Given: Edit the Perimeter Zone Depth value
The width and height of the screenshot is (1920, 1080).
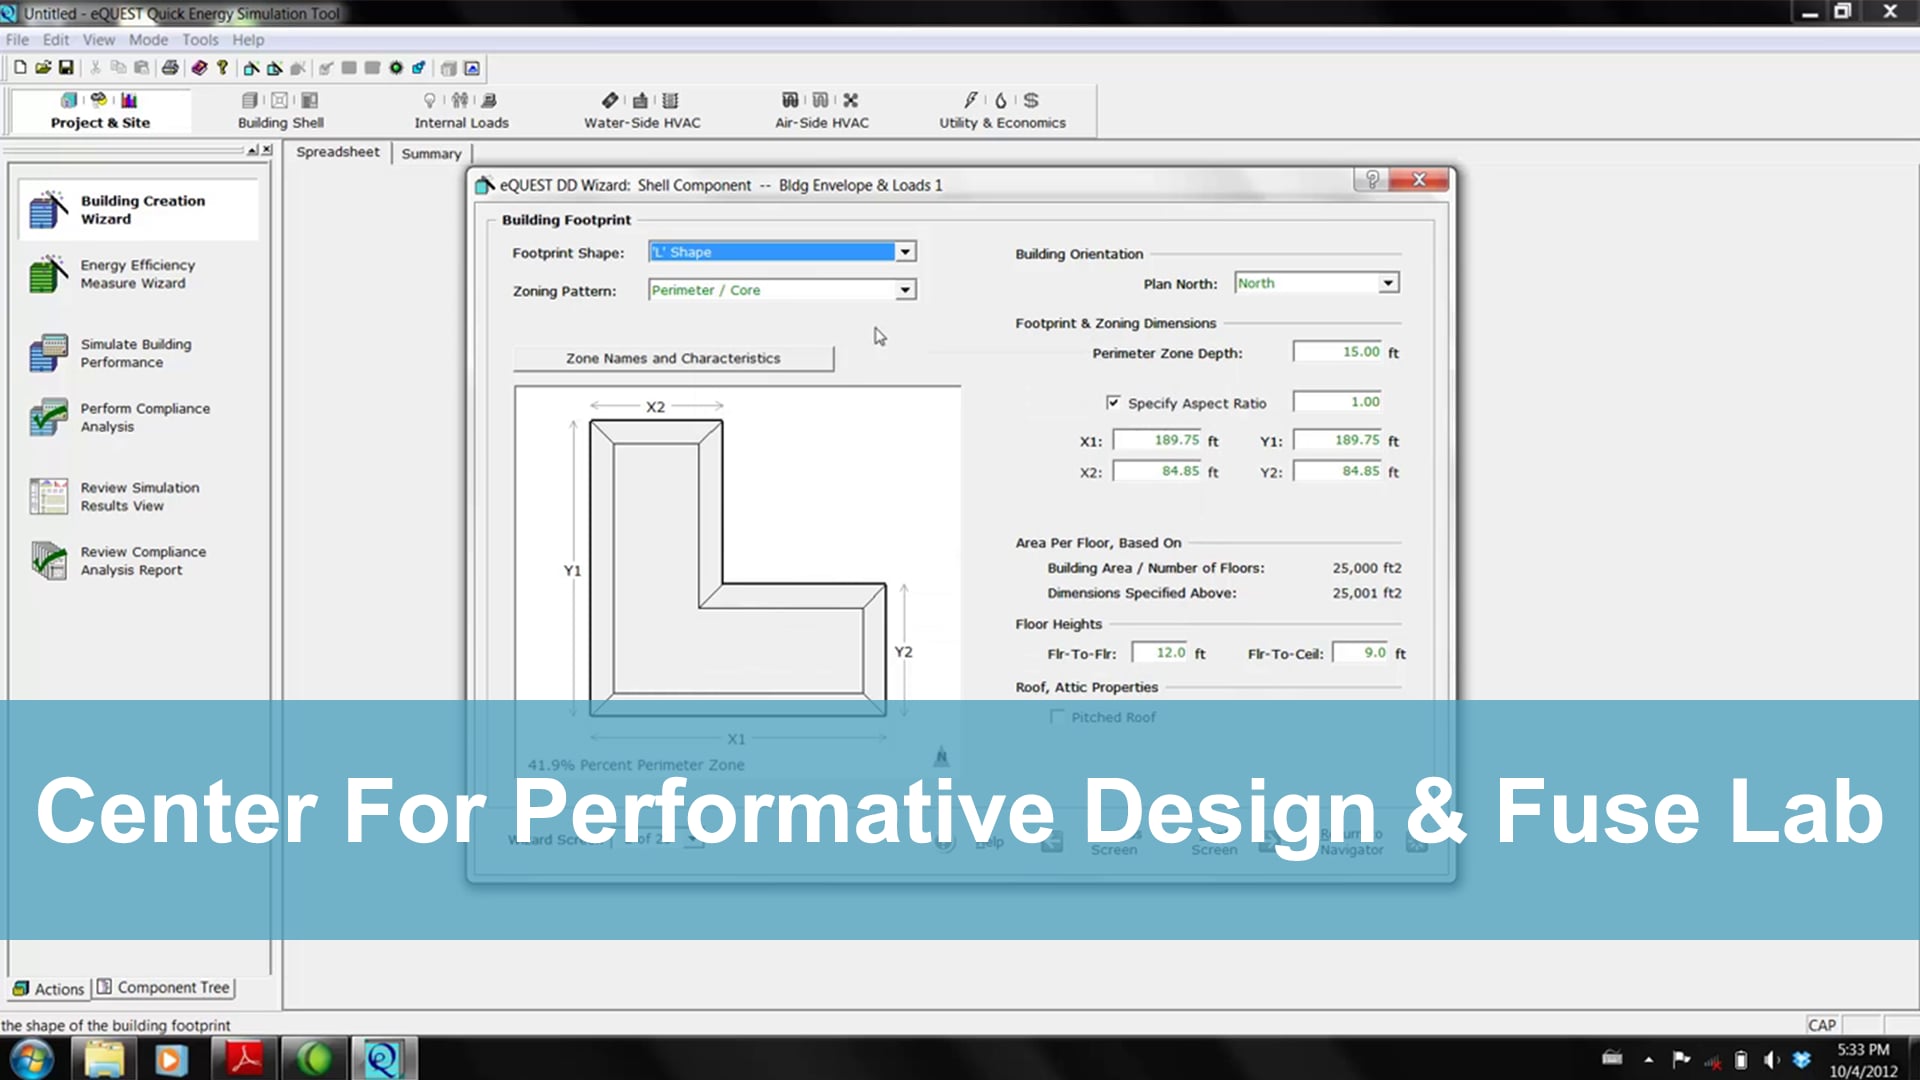Looking at the screenshot, I should [1339, 352].
